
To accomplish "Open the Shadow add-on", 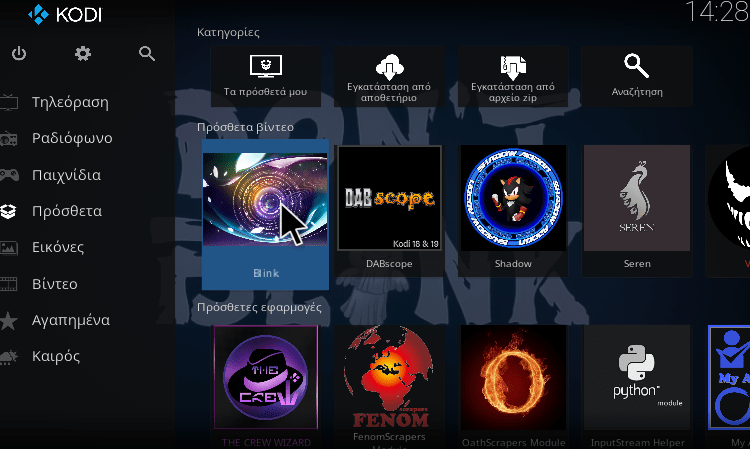I will click(513, 210).
